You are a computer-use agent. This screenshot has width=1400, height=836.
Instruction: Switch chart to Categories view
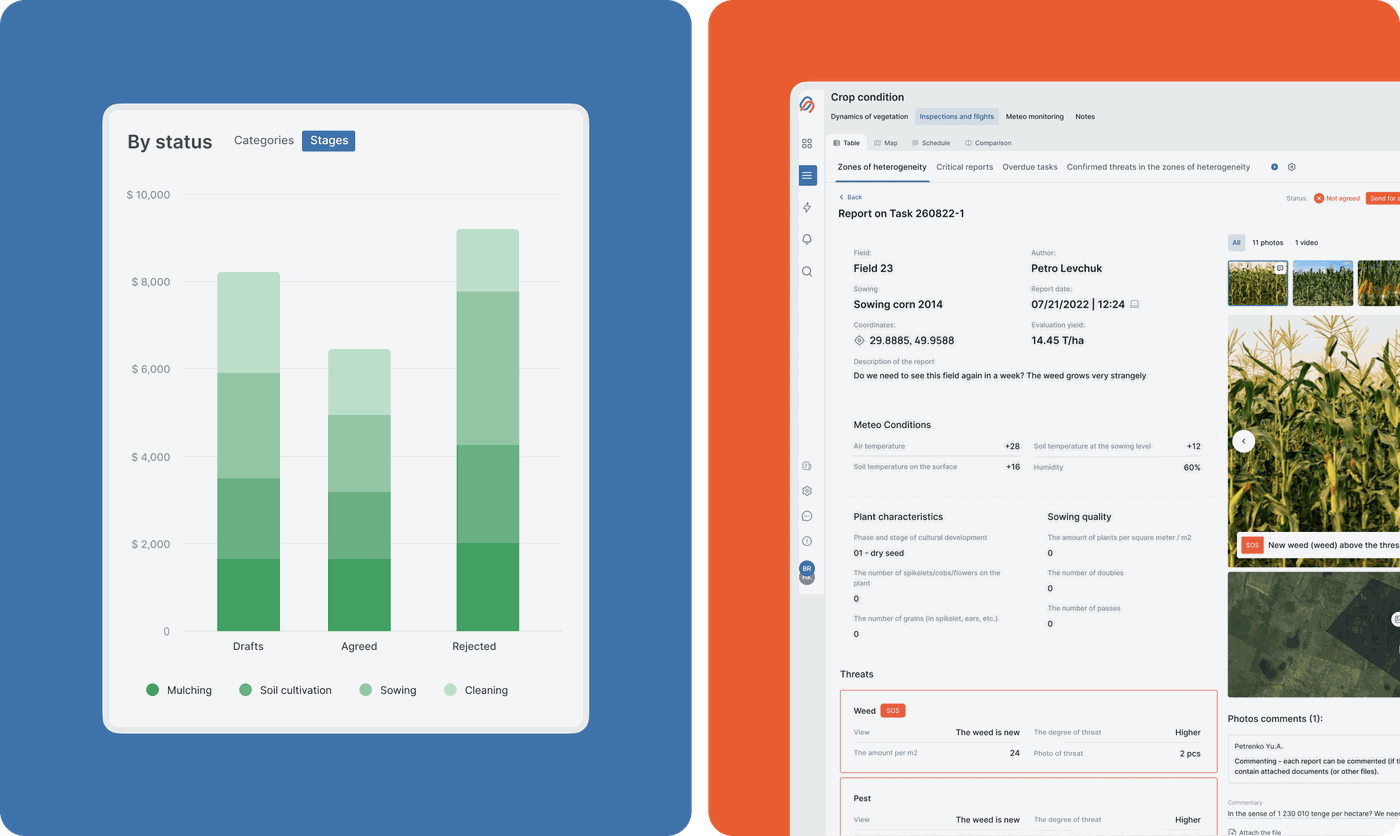(264, 141)
